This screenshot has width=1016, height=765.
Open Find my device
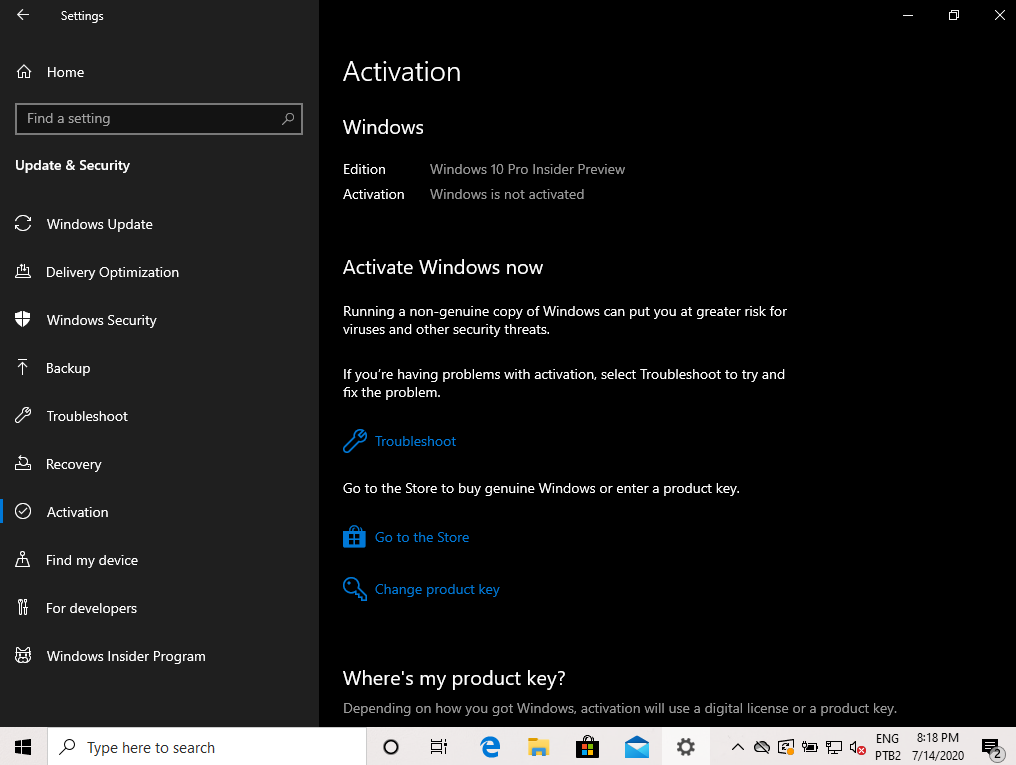click(159, 560)
